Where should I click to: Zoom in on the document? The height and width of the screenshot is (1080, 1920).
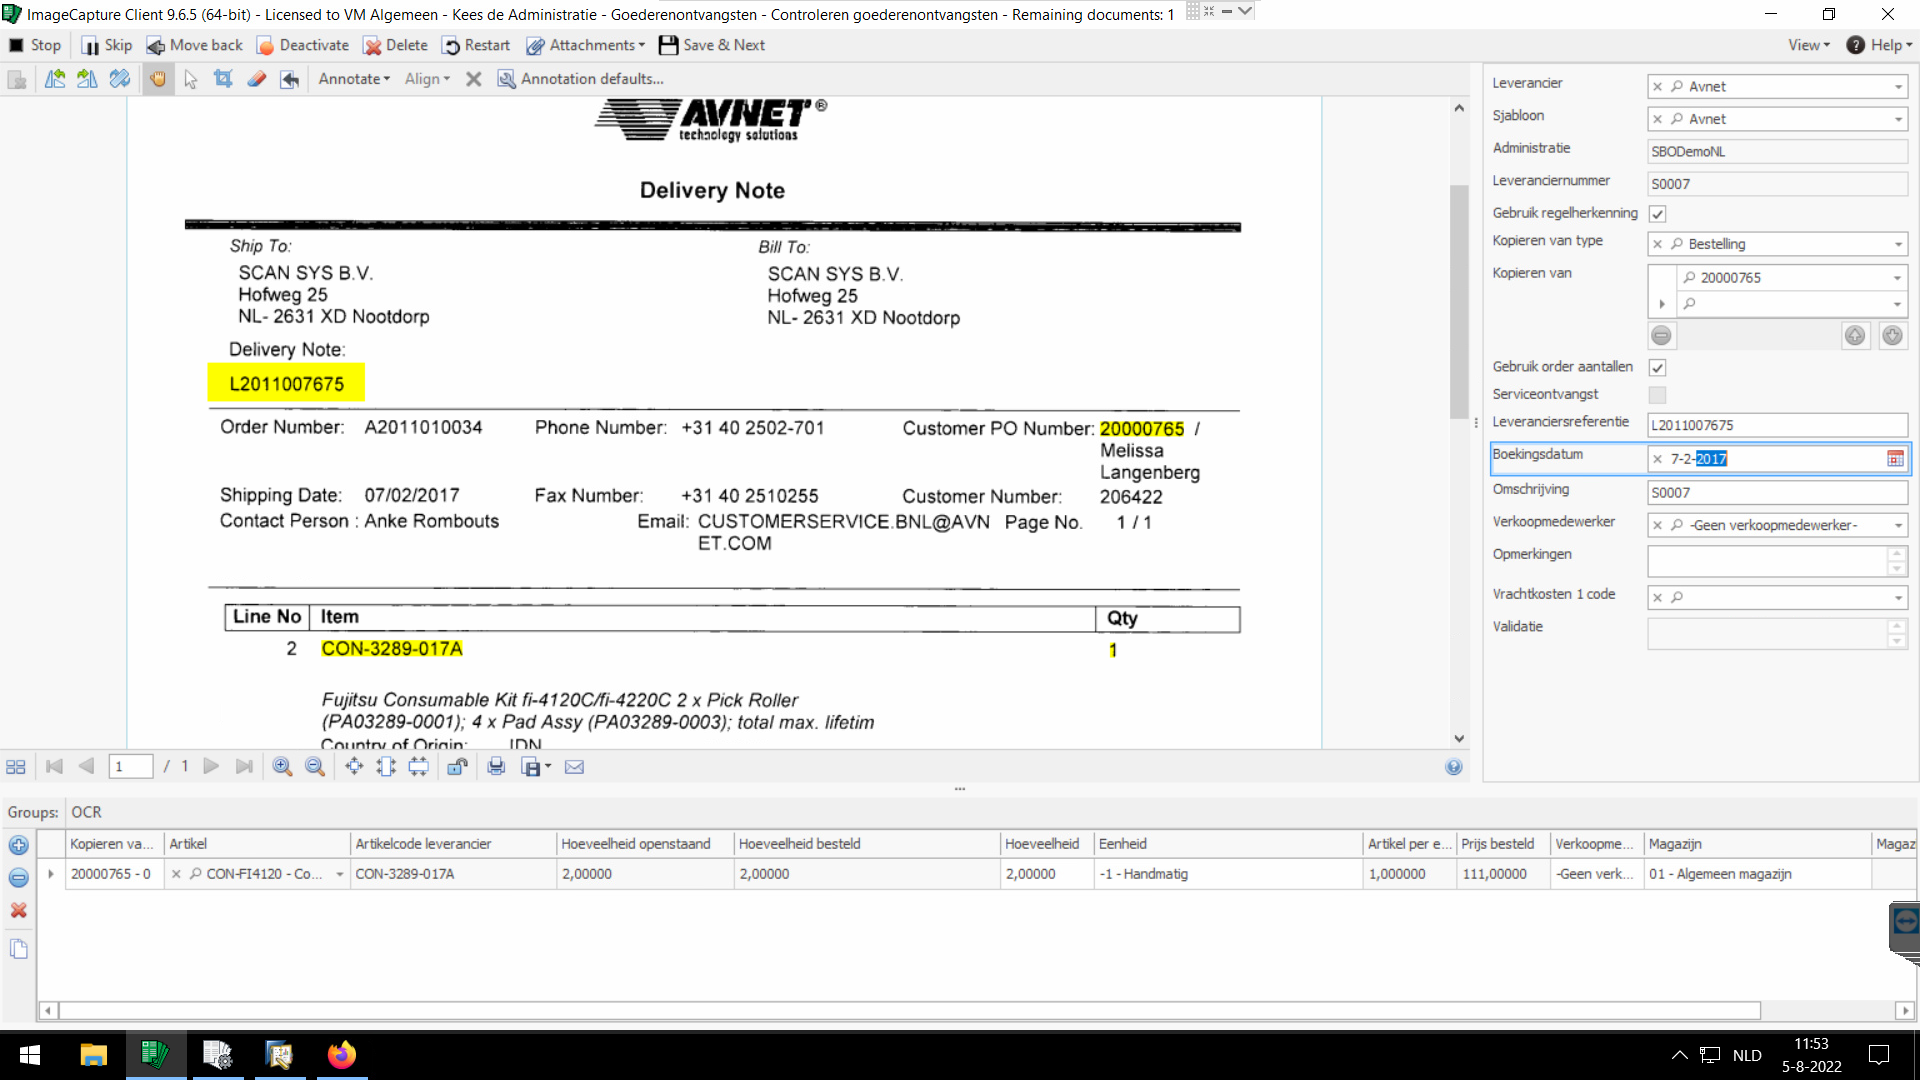click(x=283, y=767)
